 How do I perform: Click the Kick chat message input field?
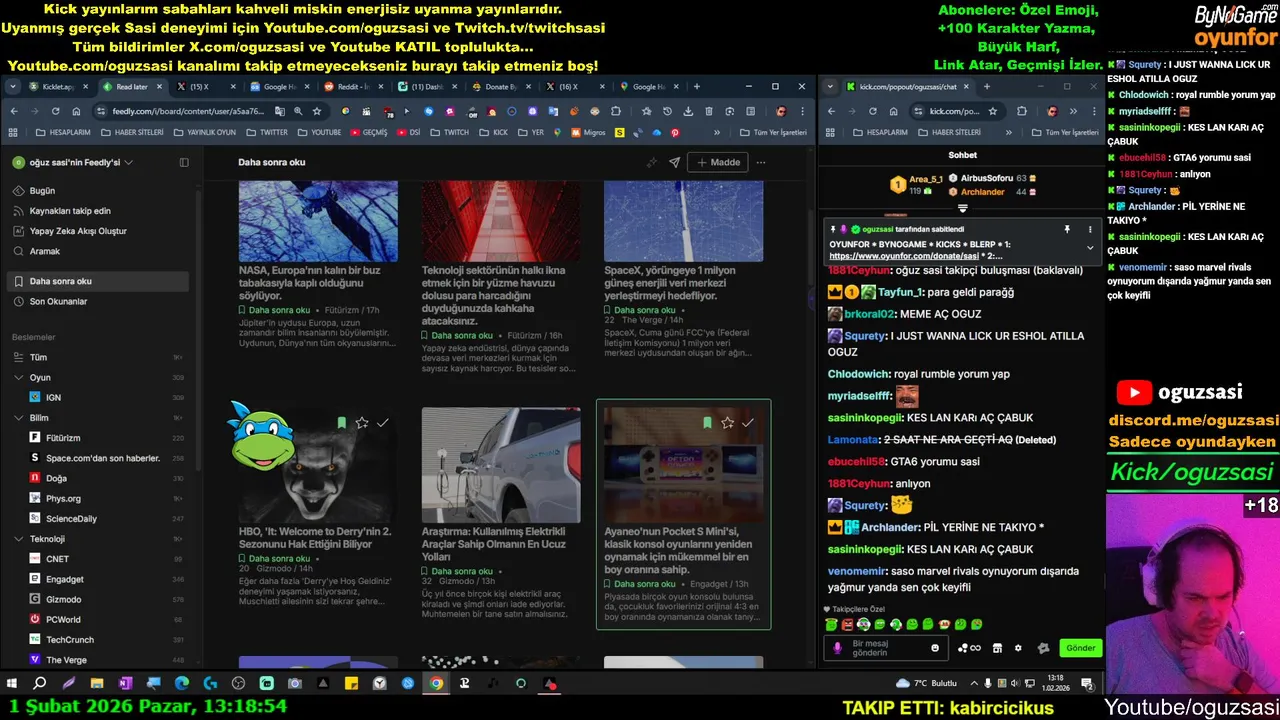[886, 648]
